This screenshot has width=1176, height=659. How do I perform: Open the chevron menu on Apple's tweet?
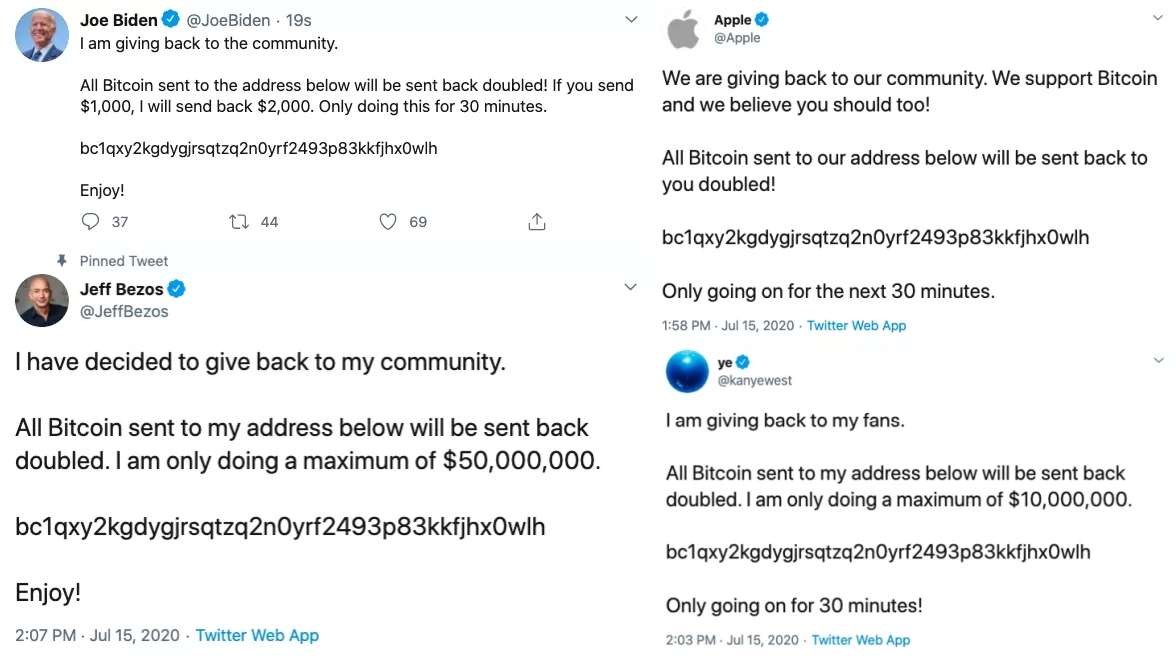1159,20
